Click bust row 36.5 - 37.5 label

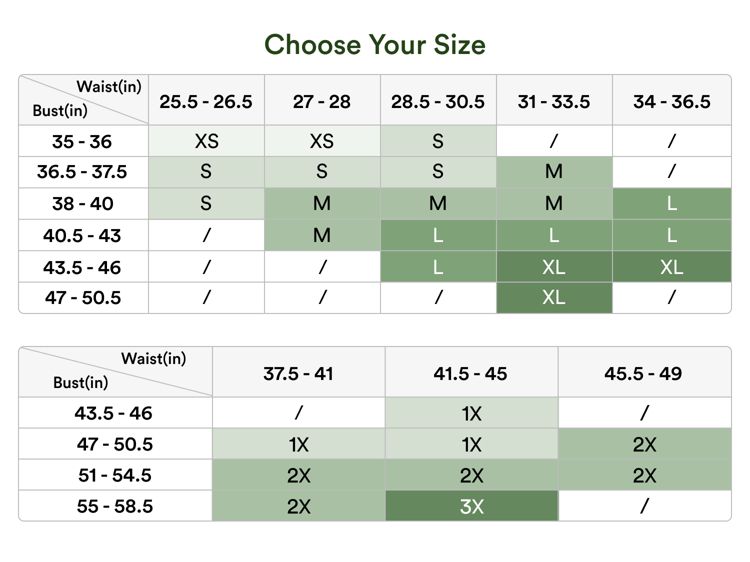click(x=82, y=172)
